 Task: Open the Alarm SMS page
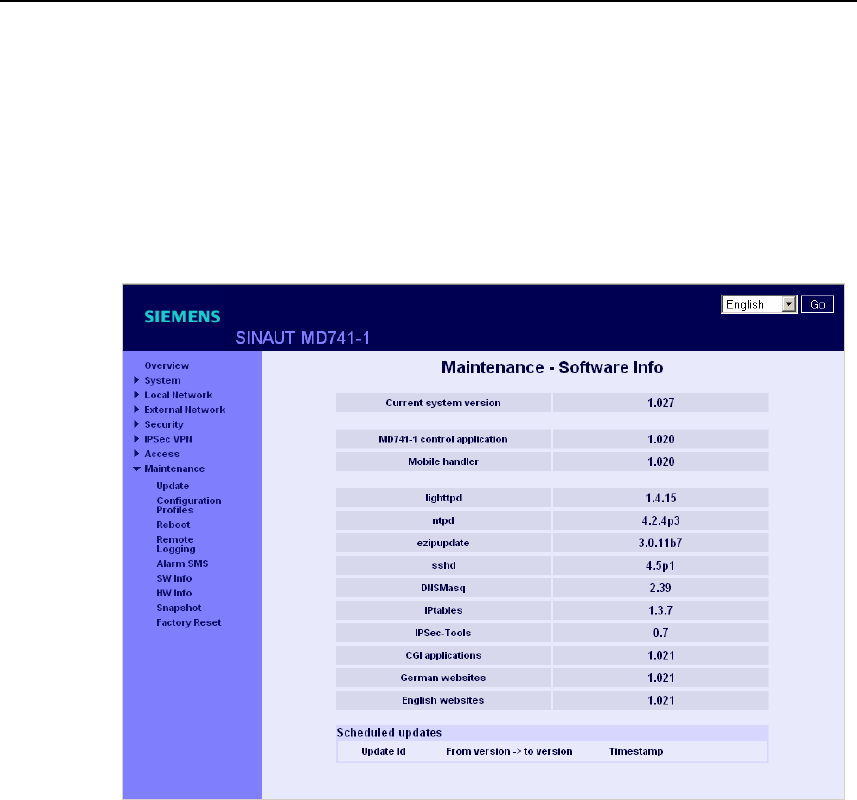[182, 563]
